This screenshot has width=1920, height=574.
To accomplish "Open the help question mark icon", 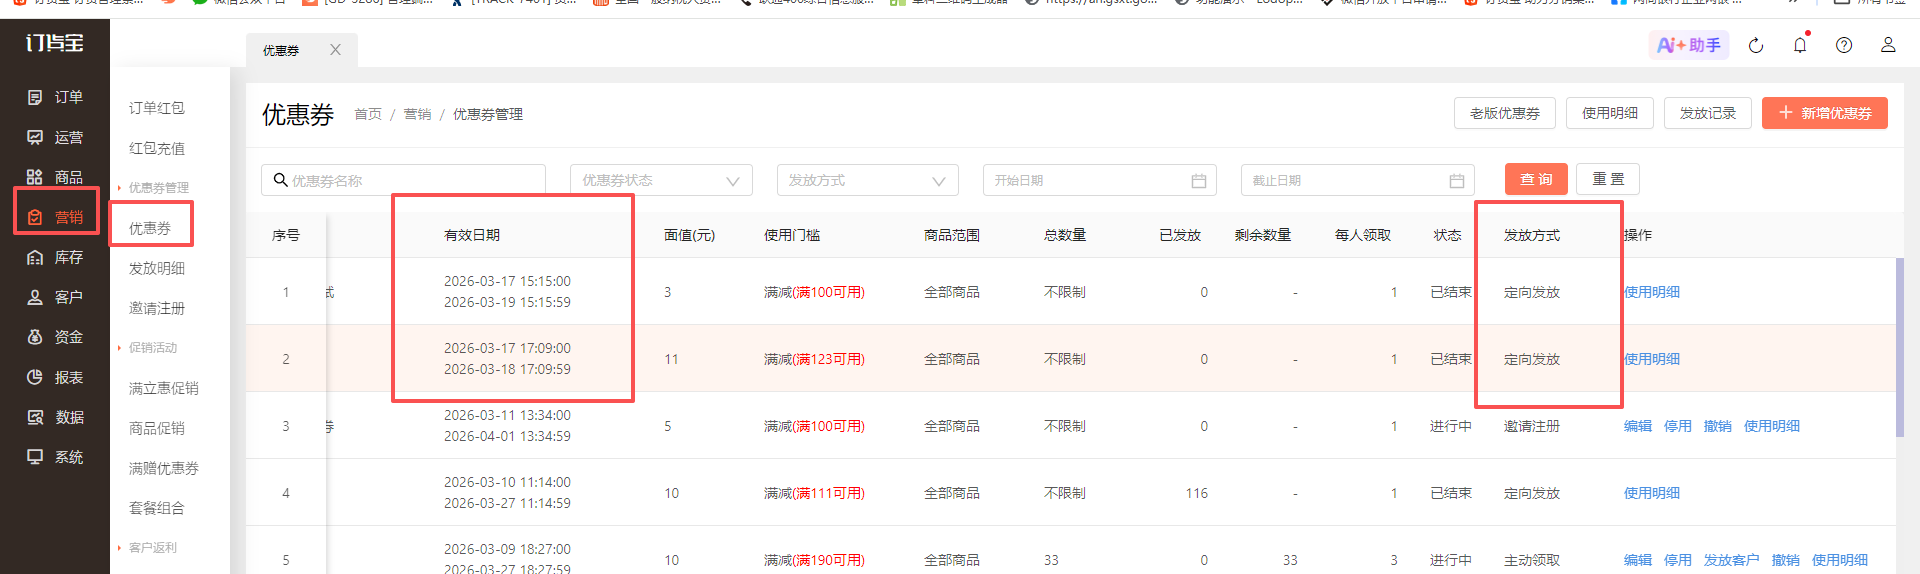I will click(1844, 45).
